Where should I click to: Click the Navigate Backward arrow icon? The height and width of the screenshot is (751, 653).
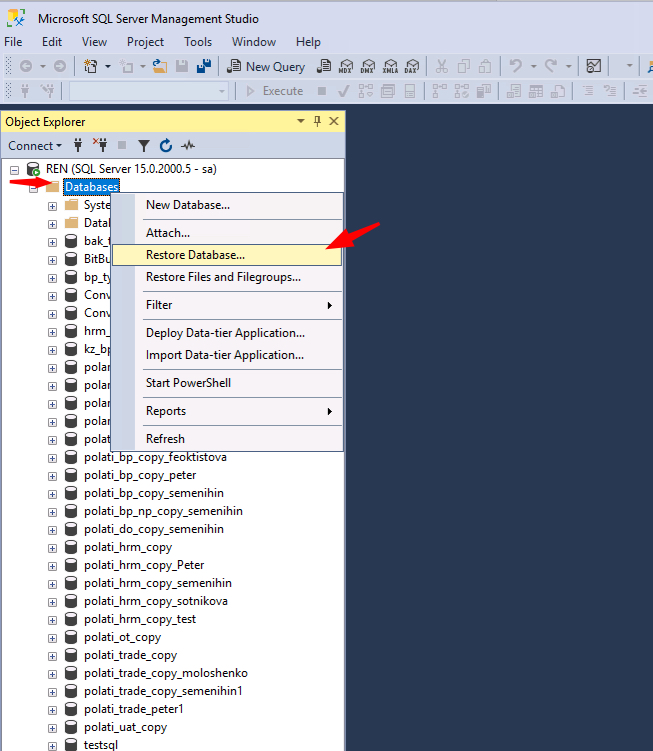(x=26, y=66)
